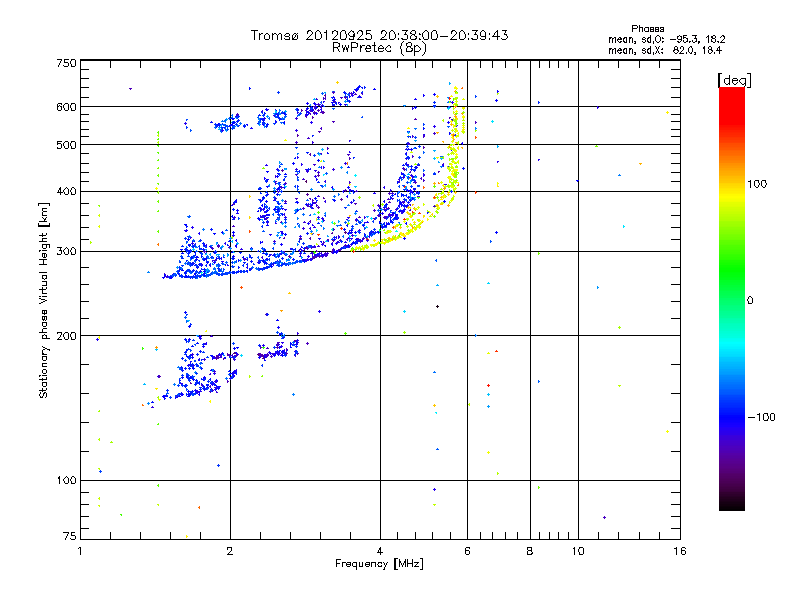This screenshot has height=600, width=800.
Task: Click the "Frequency [MHz]" axis label
Action: (379, 564)
